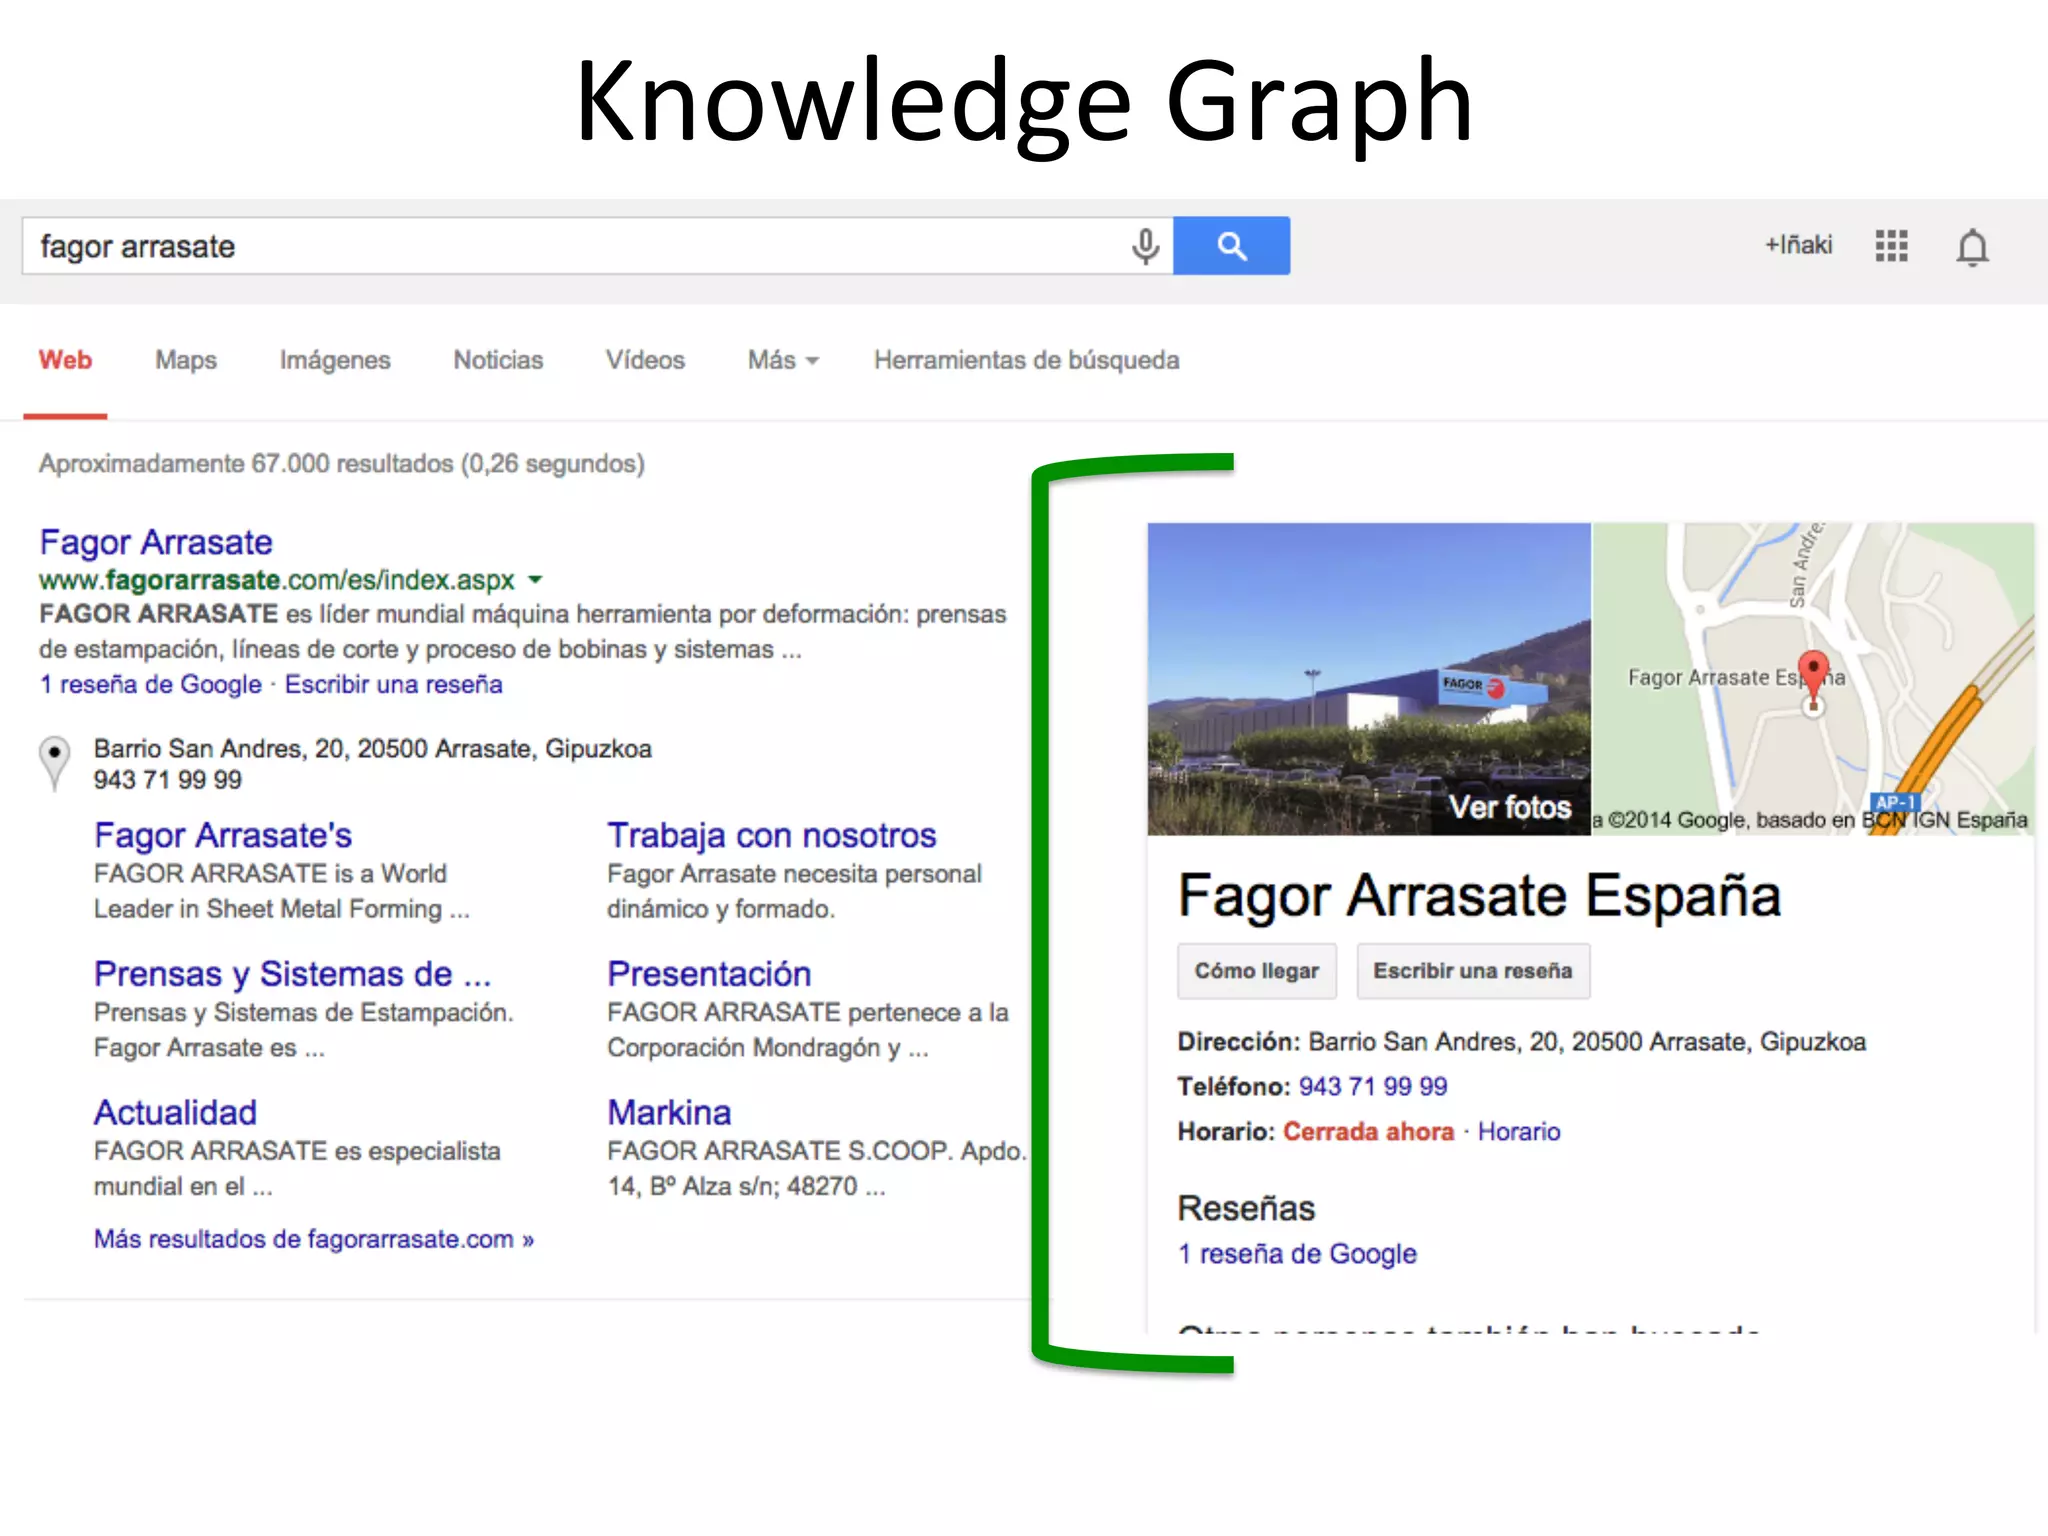This screenshot has height=1536, width=2048.
Task: Open the Actualidad sitelink
Action: (x=175, y=1113)
